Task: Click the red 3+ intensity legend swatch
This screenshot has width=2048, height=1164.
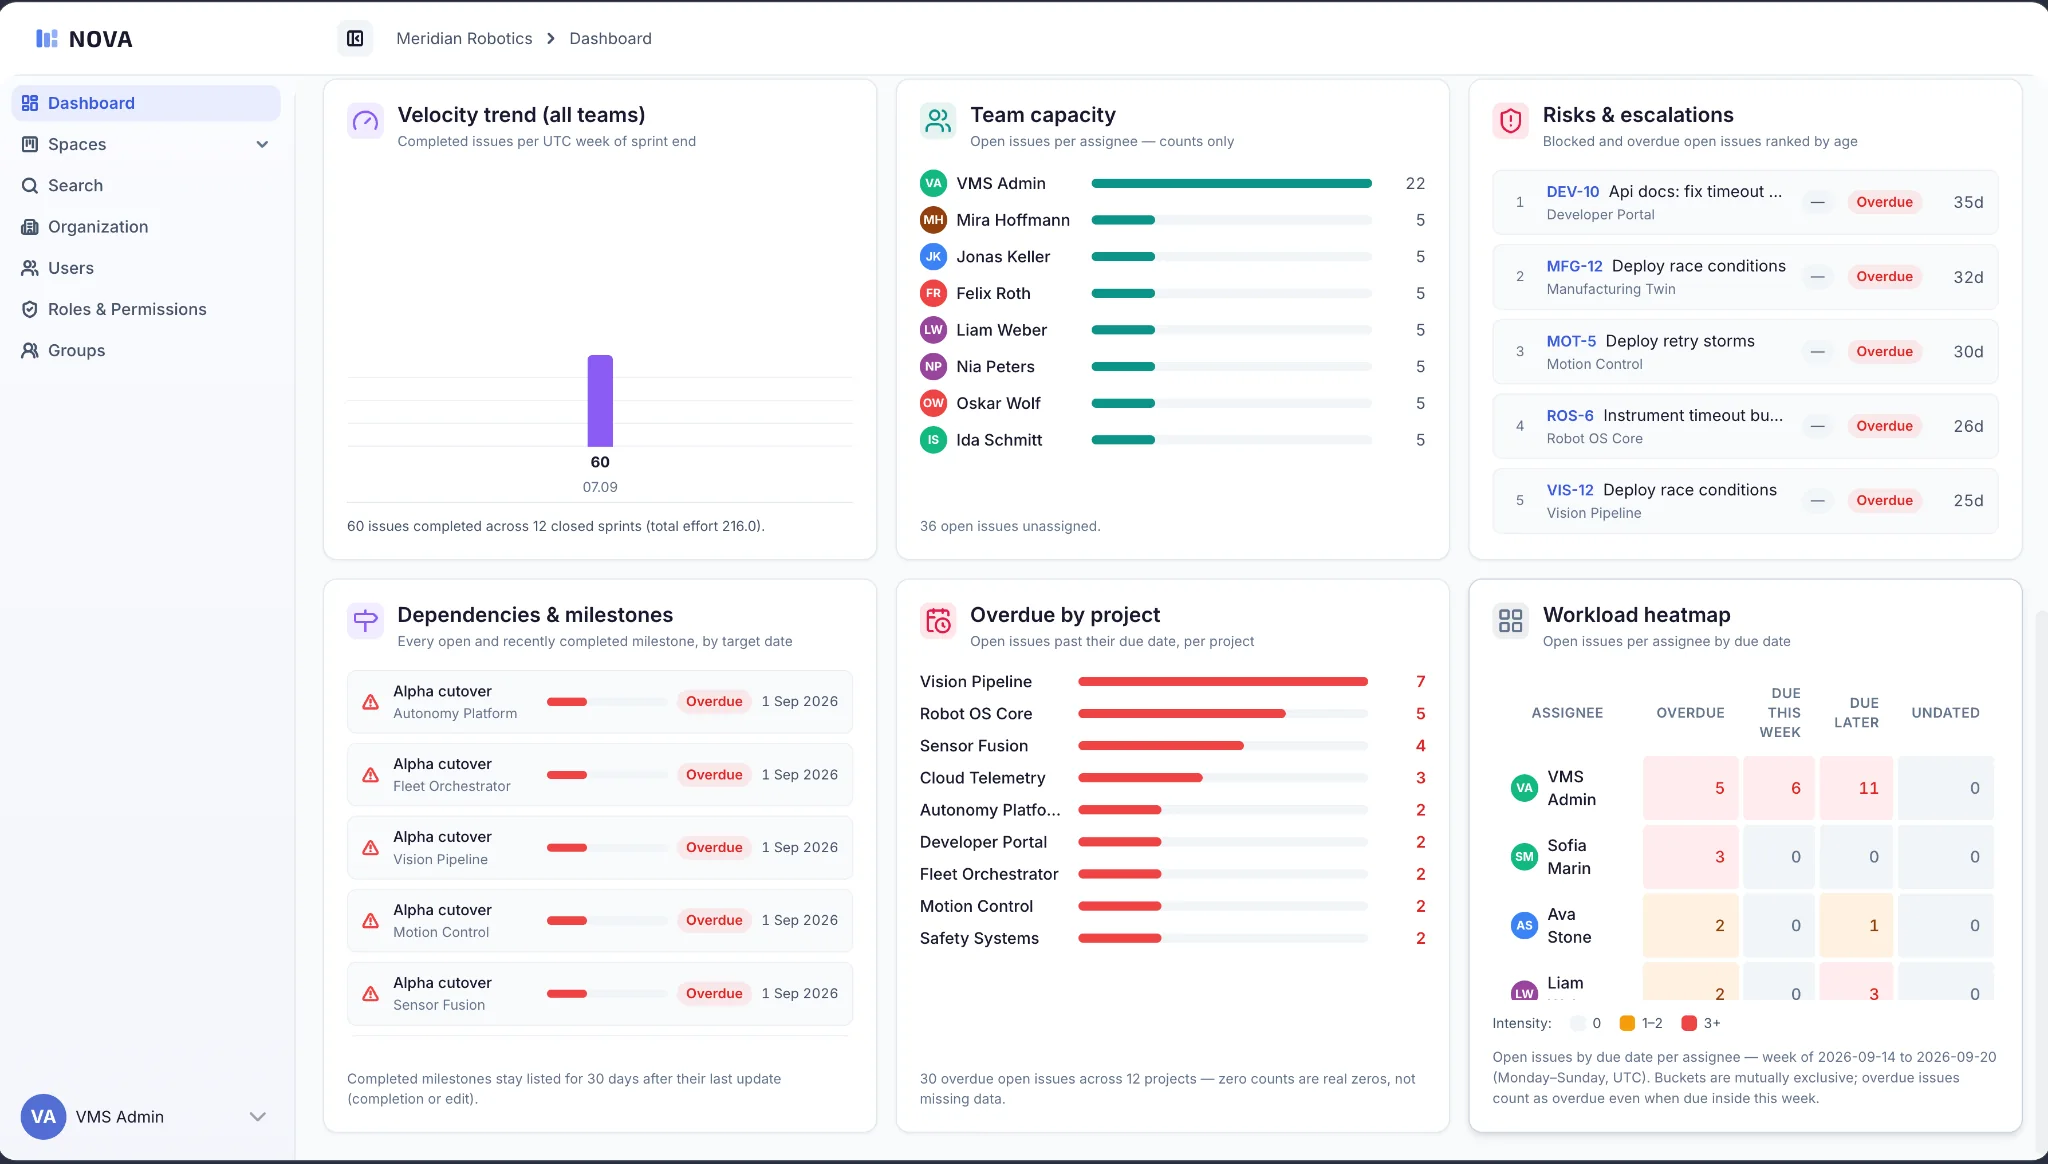Action: pos(1689,1023)
